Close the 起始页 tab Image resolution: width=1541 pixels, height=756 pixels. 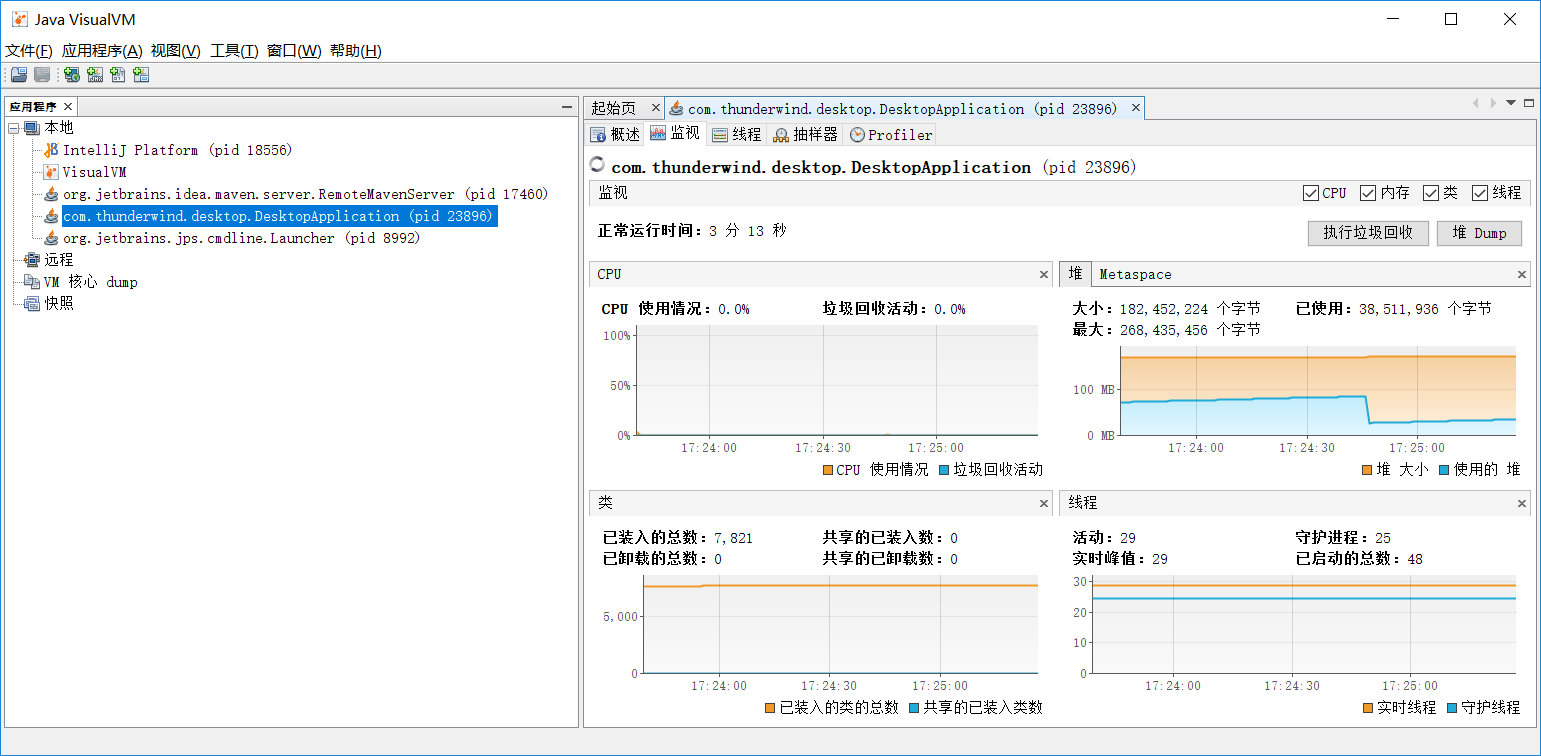click(x=655, y=108)
